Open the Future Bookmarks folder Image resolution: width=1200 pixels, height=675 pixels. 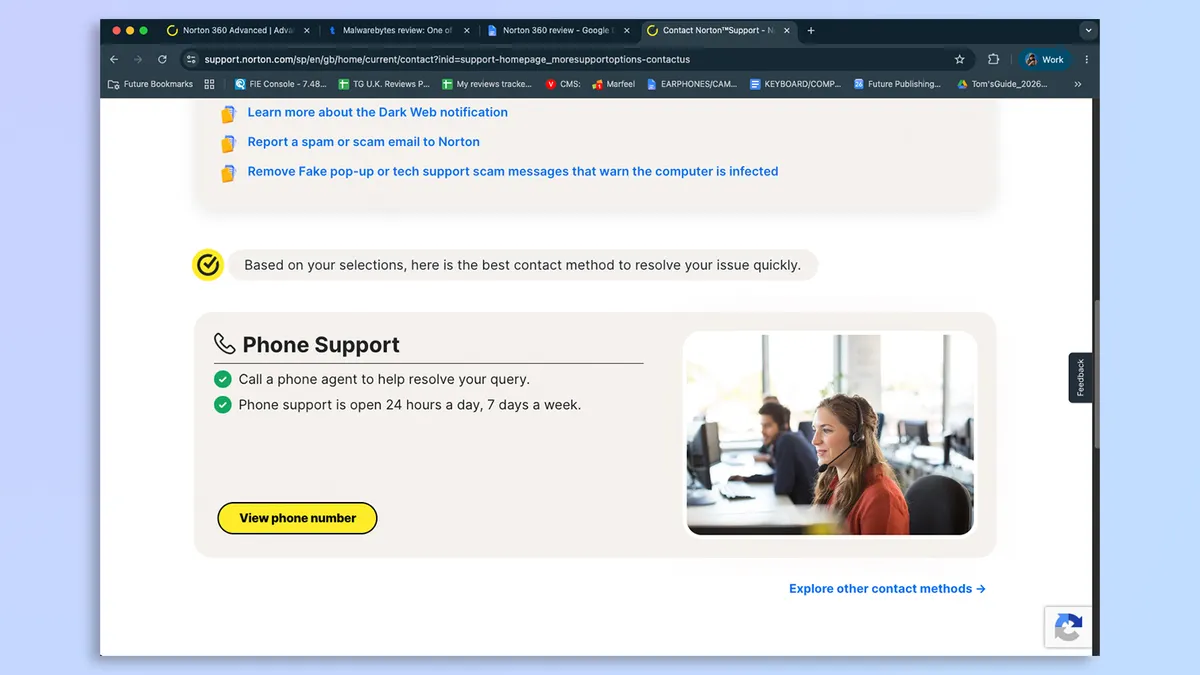[151, 84]
